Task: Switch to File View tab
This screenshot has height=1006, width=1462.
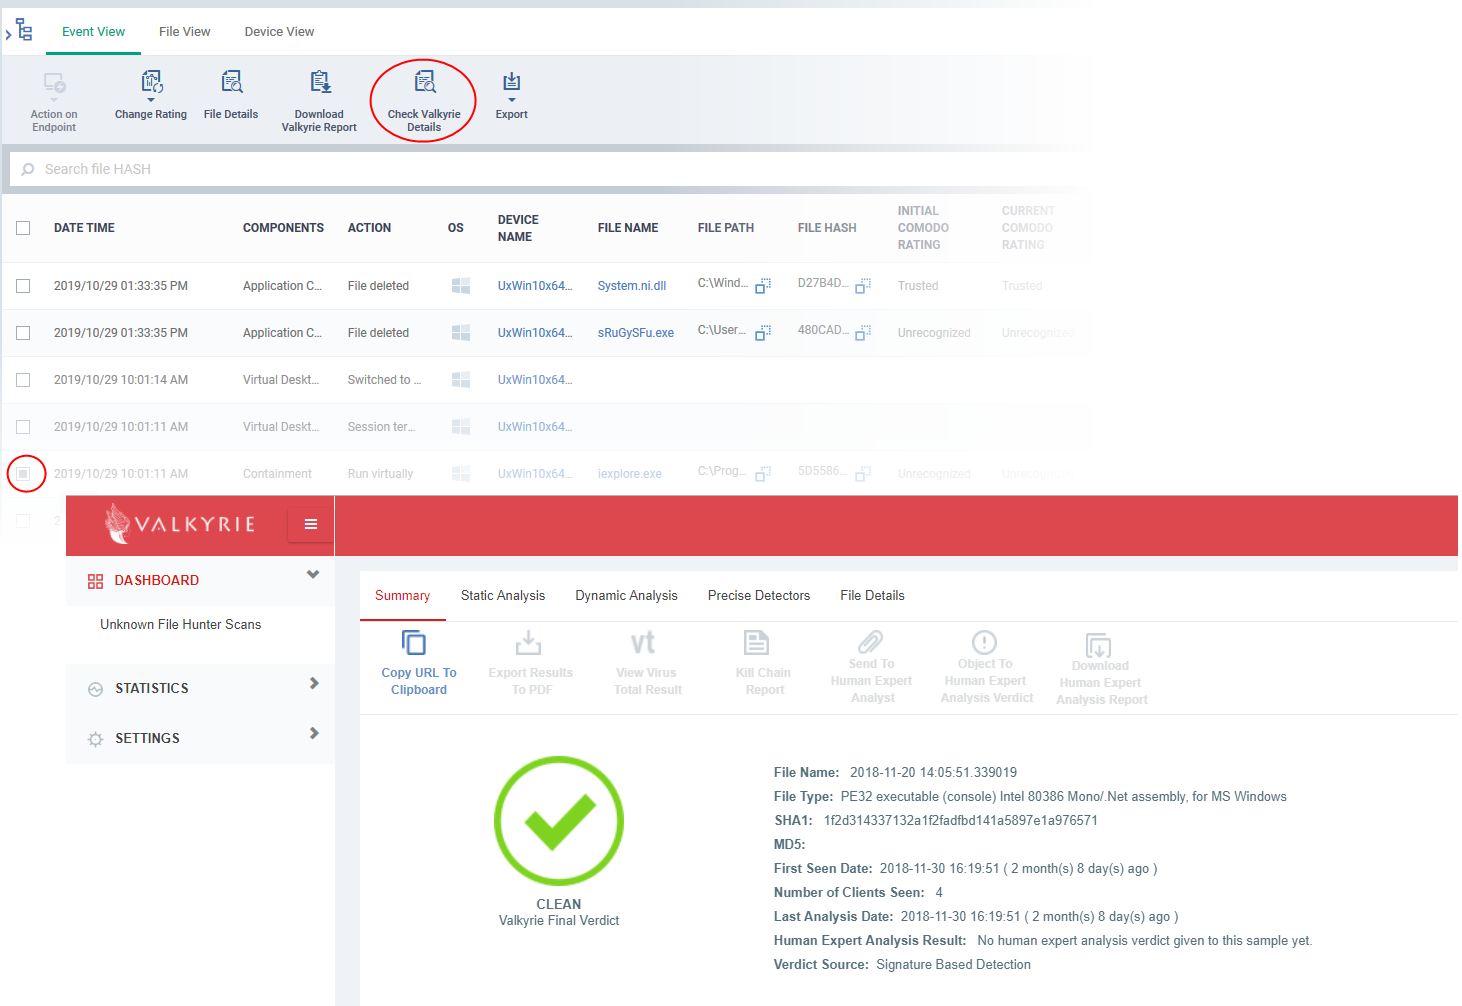Action: tap(185, 32)
